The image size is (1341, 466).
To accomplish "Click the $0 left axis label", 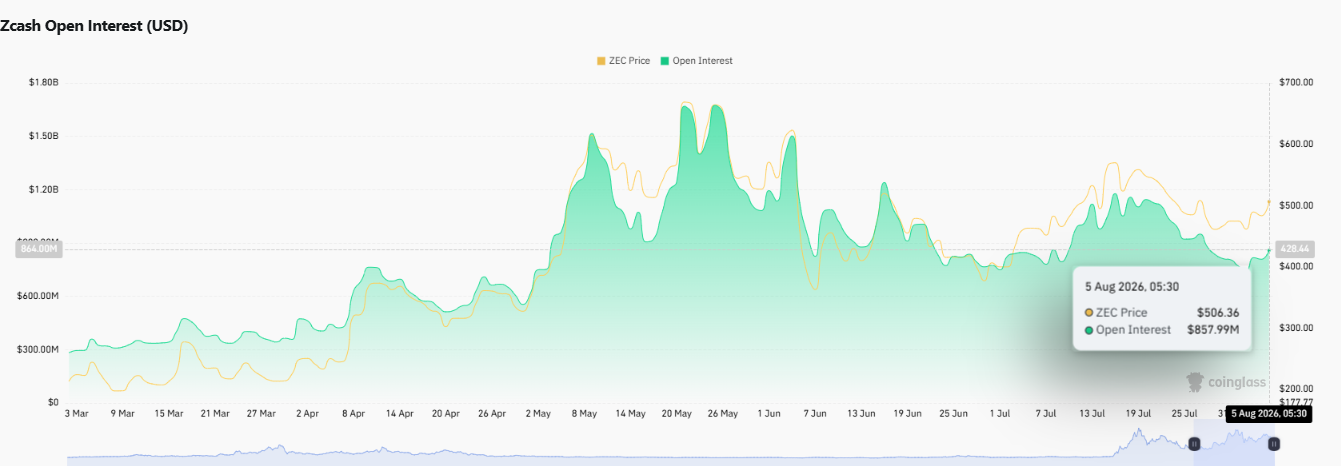I will coord(53,402).
